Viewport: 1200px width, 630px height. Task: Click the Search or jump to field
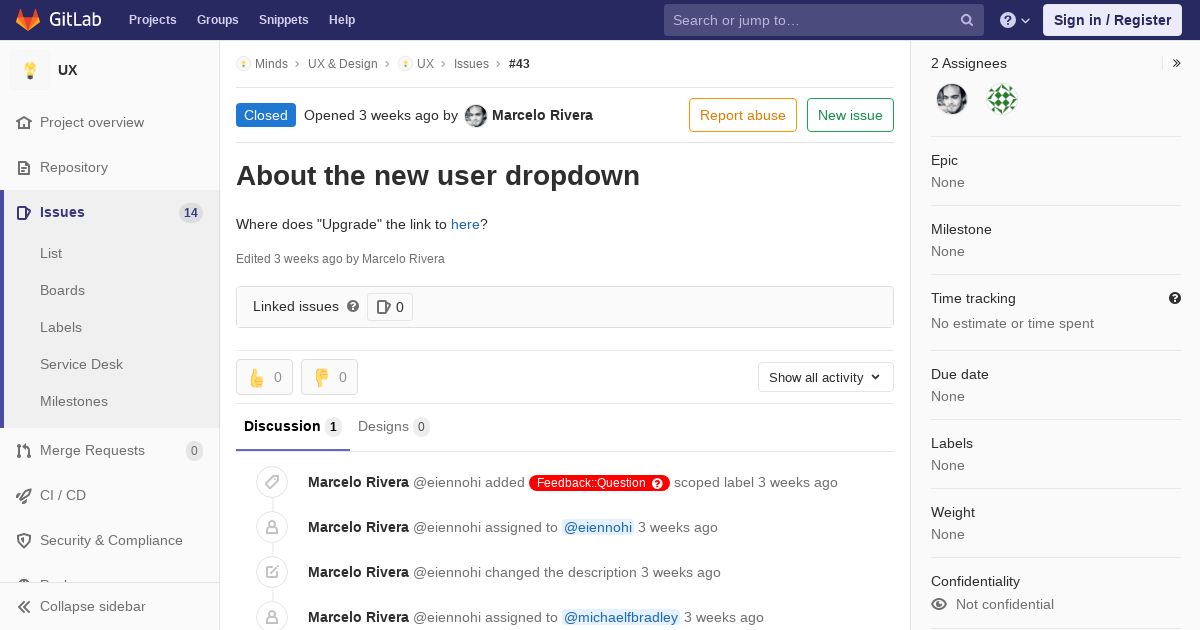click(810, 20)
